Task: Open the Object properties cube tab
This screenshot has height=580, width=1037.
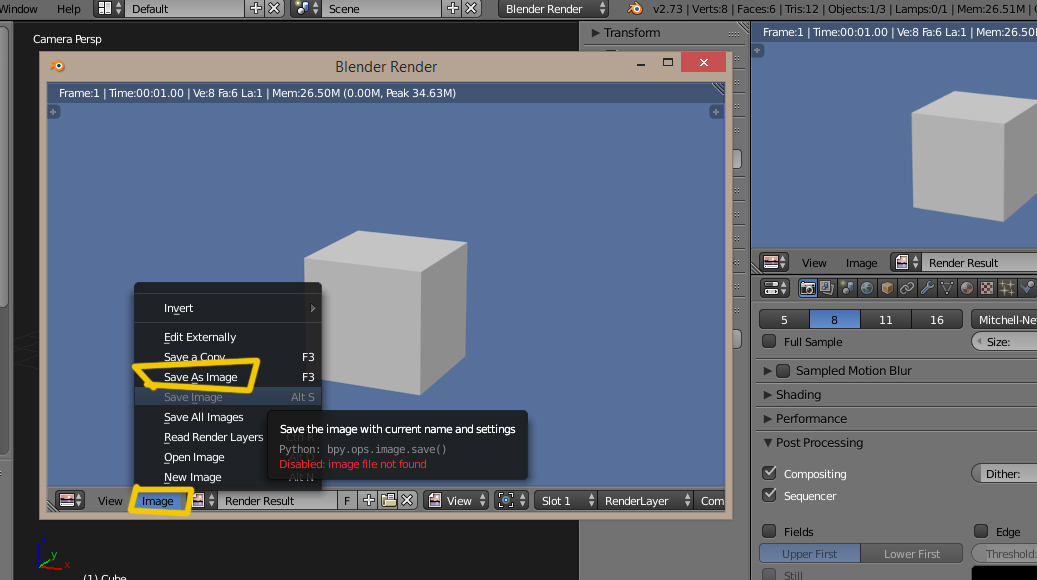Action: [x=887, y=288]
